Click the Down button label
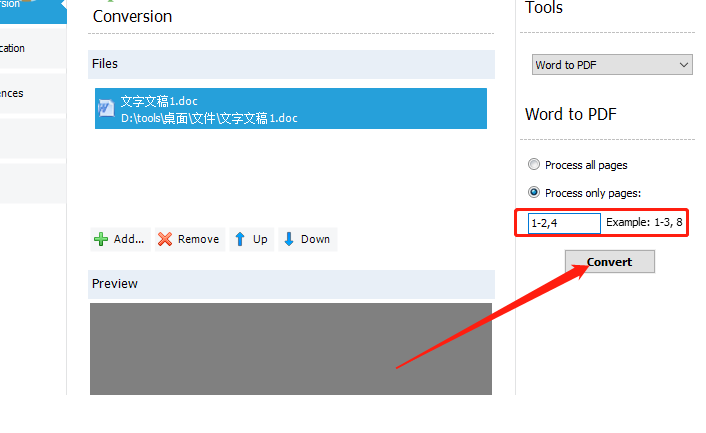The width and height of the screenshot is (706, 433). click(315, 239)
